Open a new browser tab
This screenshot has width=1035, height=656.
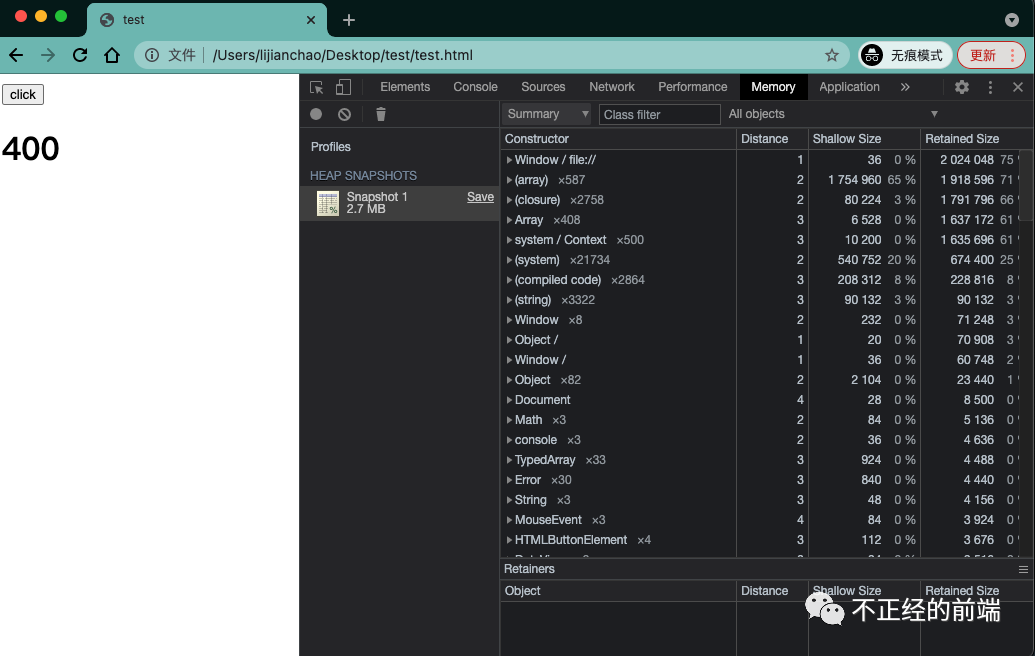click(349, 20)
